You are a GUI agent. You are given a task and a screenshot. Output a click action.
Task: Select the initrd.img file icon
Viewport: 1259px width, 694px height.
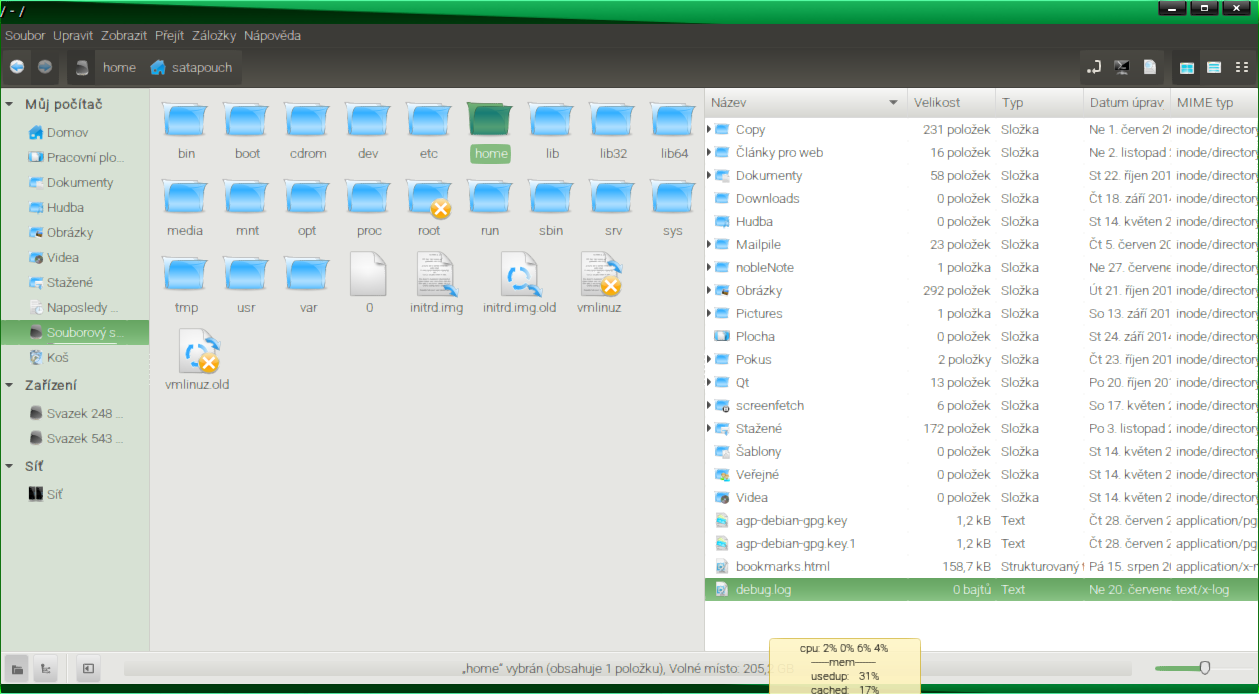pos(436,274)
